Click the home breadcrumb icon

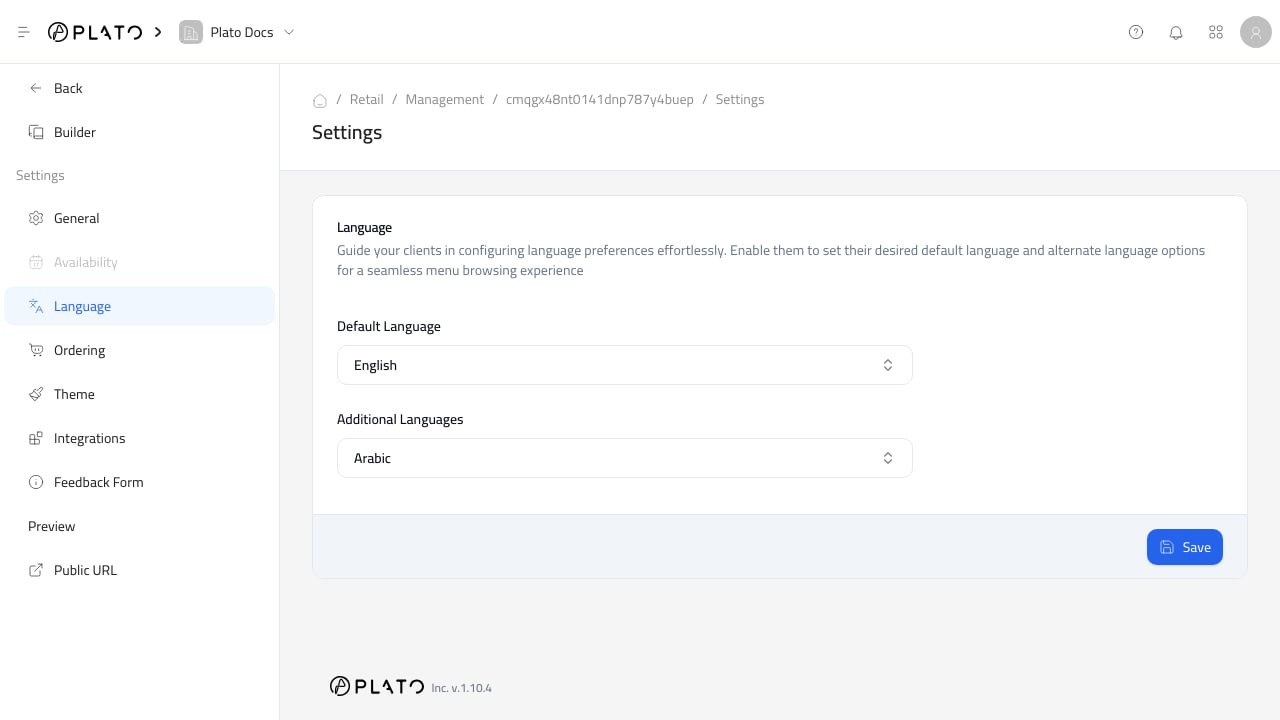(320, 100)
